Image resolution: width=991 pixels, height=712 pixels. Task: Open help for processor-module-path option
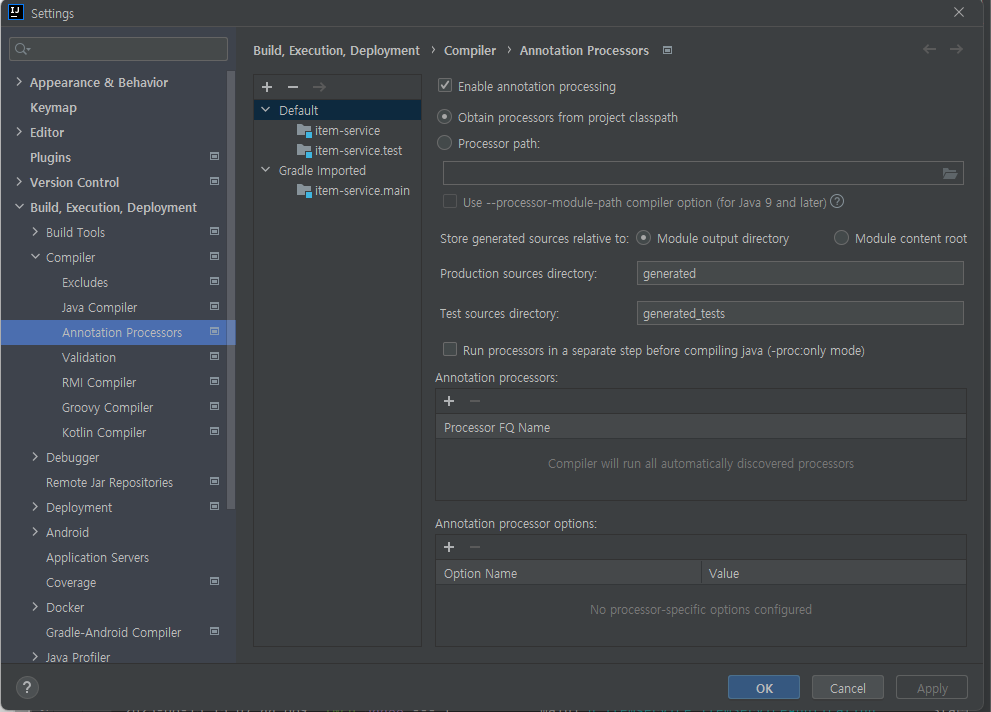pos(837,202)
